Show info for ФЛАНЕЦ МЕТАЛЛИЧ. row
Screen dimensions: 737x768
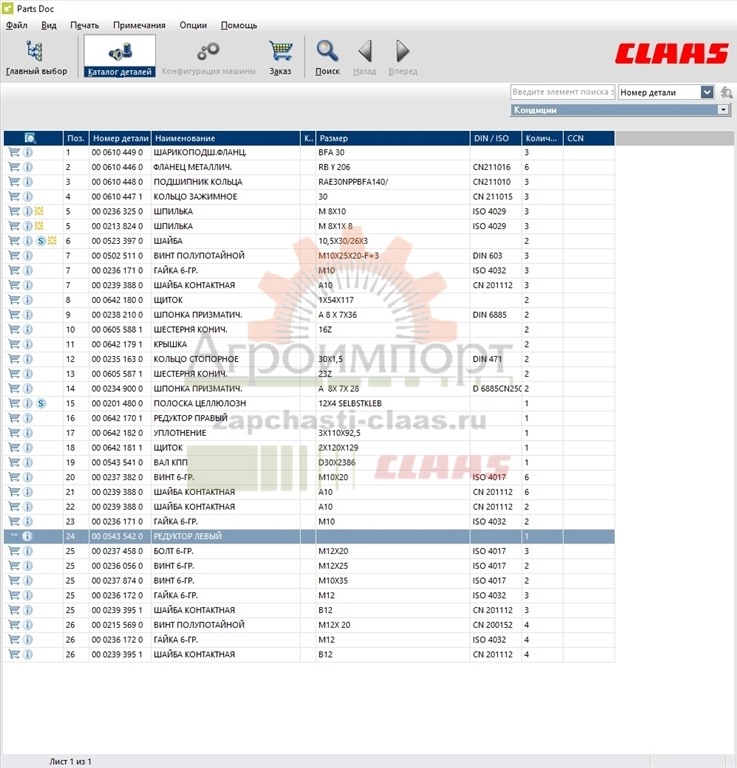click(x=28, y=167)
